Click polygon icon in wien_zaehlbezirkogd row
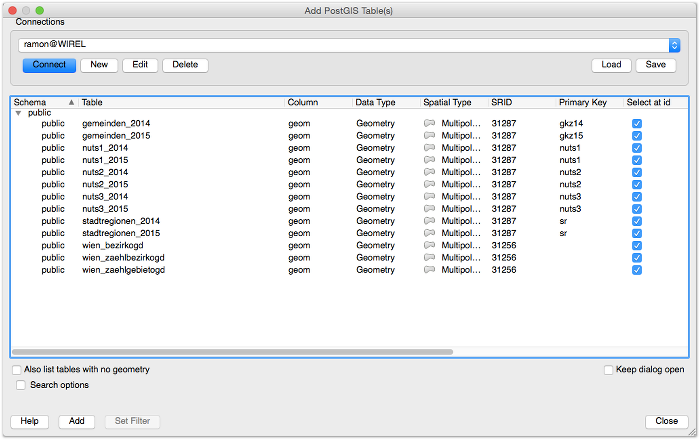Image resolution: width=700 pixels, height=440 pixels. (x=429, y=257)
